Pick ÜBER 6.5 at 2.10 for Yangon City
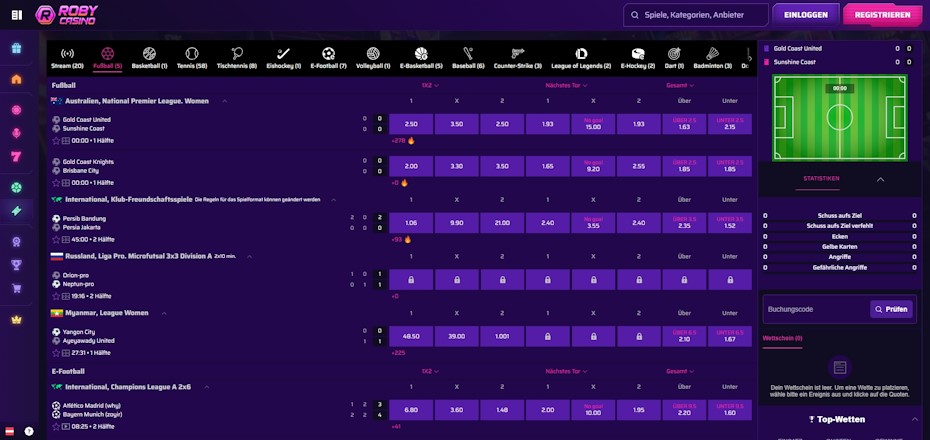The image size is (930, 440). 684,336
